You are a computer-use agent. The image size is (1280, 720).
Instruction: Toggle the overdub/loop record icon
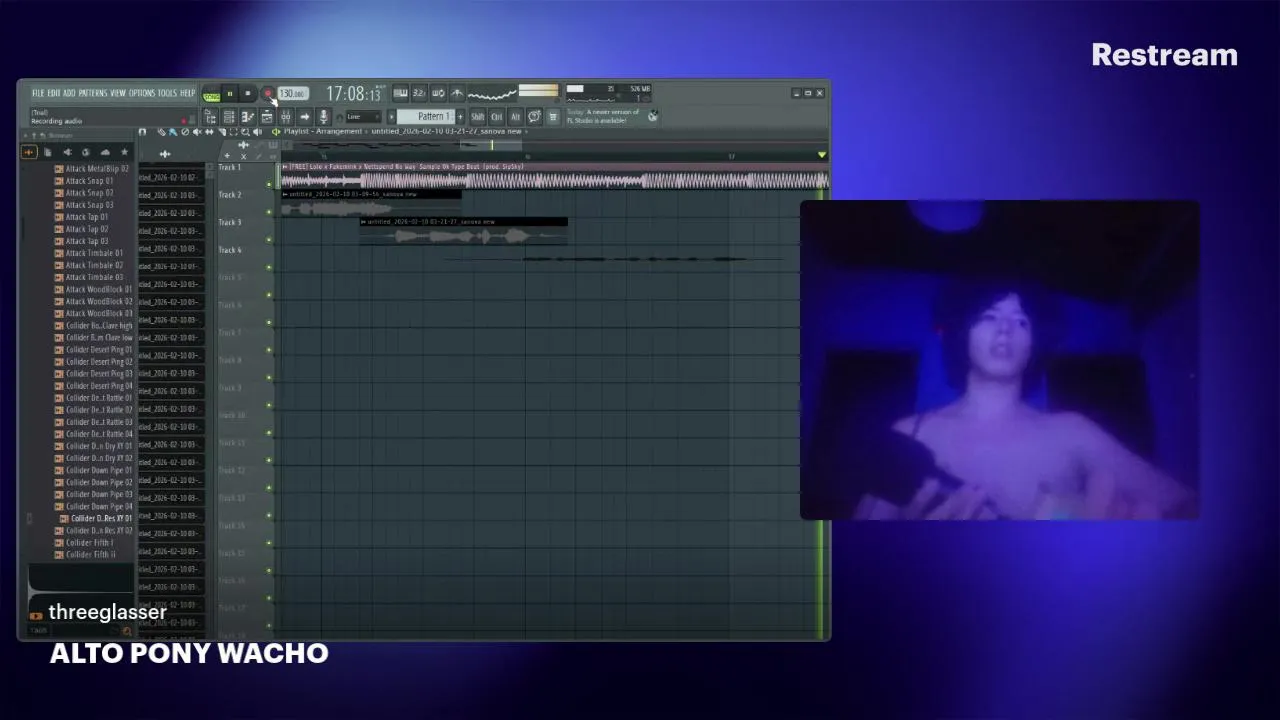(x=438, y=93)
